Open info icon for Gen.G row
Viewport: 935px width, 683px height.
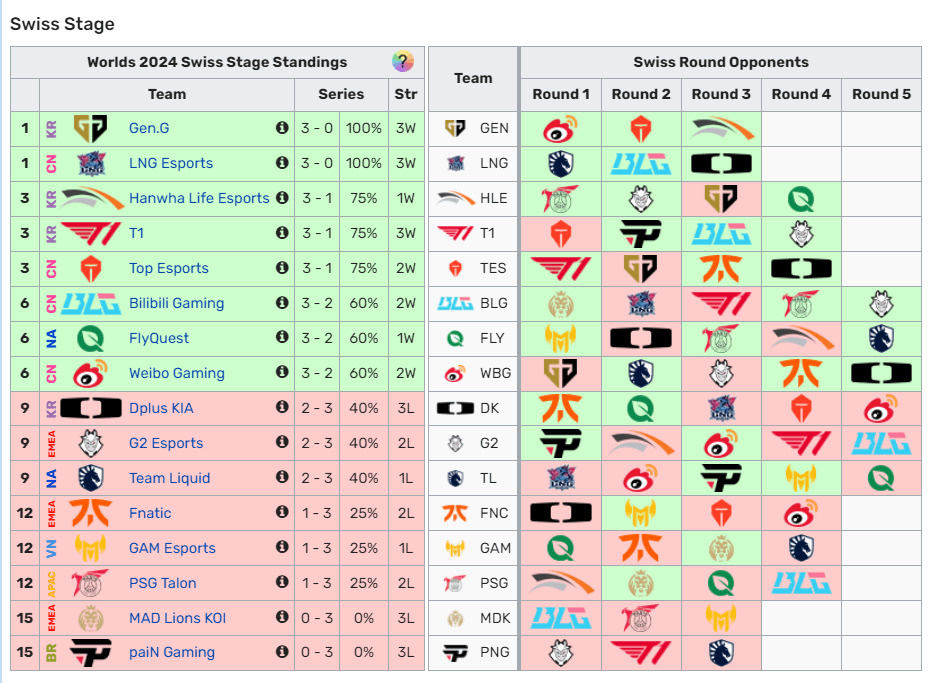[x=282, y=127]
